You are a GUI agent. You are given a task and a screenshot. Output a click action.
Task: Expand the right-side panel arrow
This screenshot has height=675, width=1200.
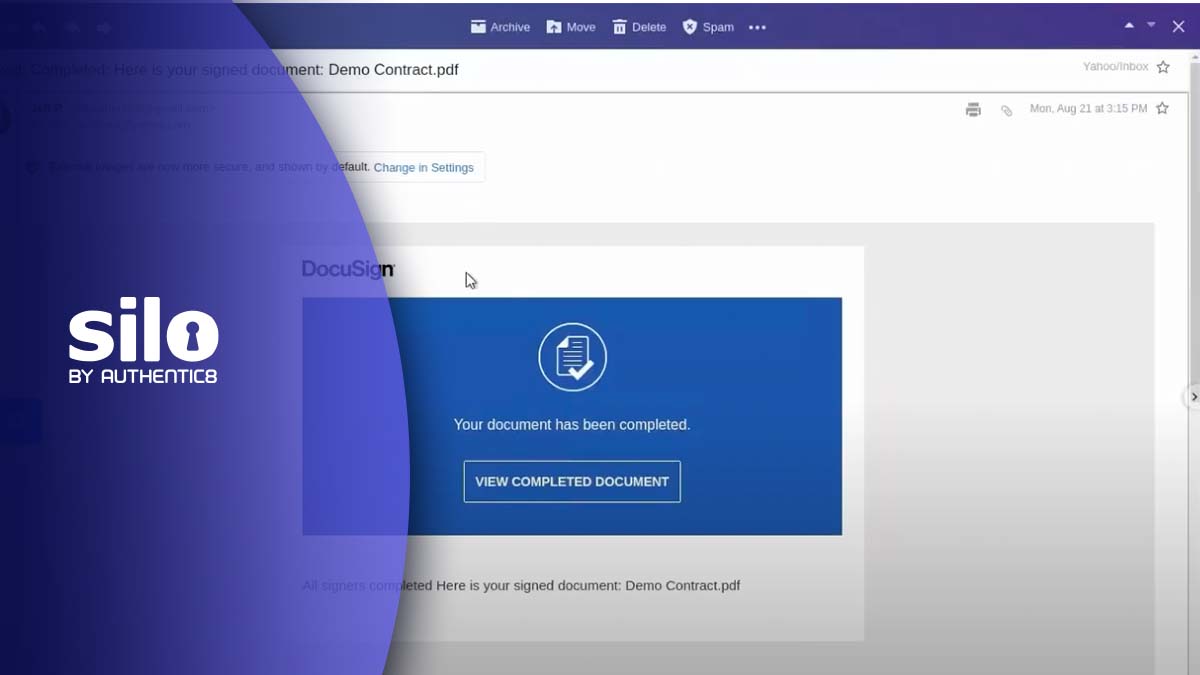pyautogui.click(x=1193, y=397)
